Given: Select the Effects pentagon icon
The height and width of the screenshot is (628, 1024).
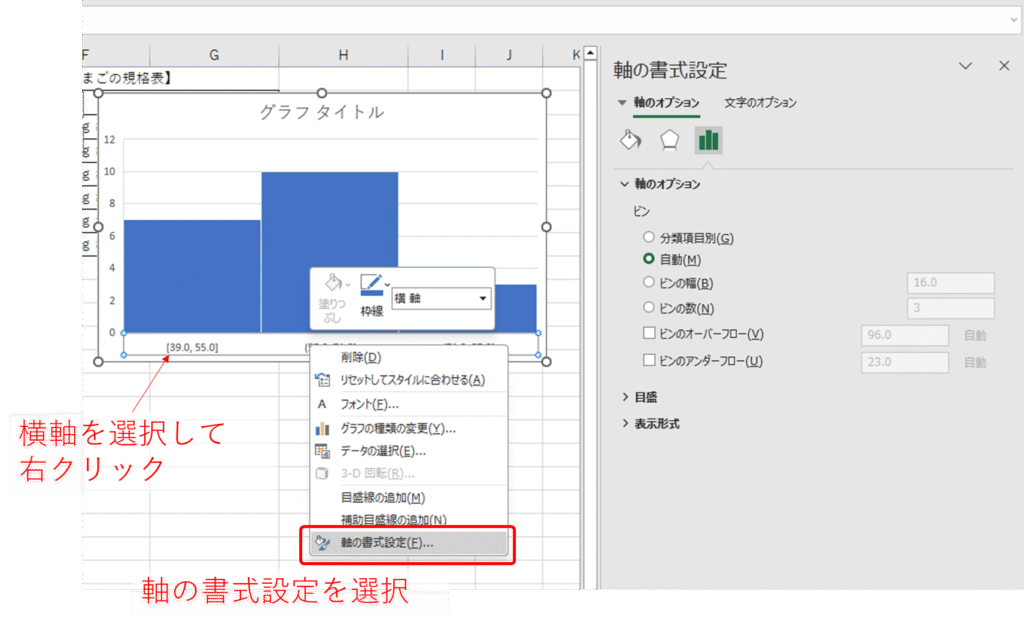Looking at the screenshot, I should [669, 140].
